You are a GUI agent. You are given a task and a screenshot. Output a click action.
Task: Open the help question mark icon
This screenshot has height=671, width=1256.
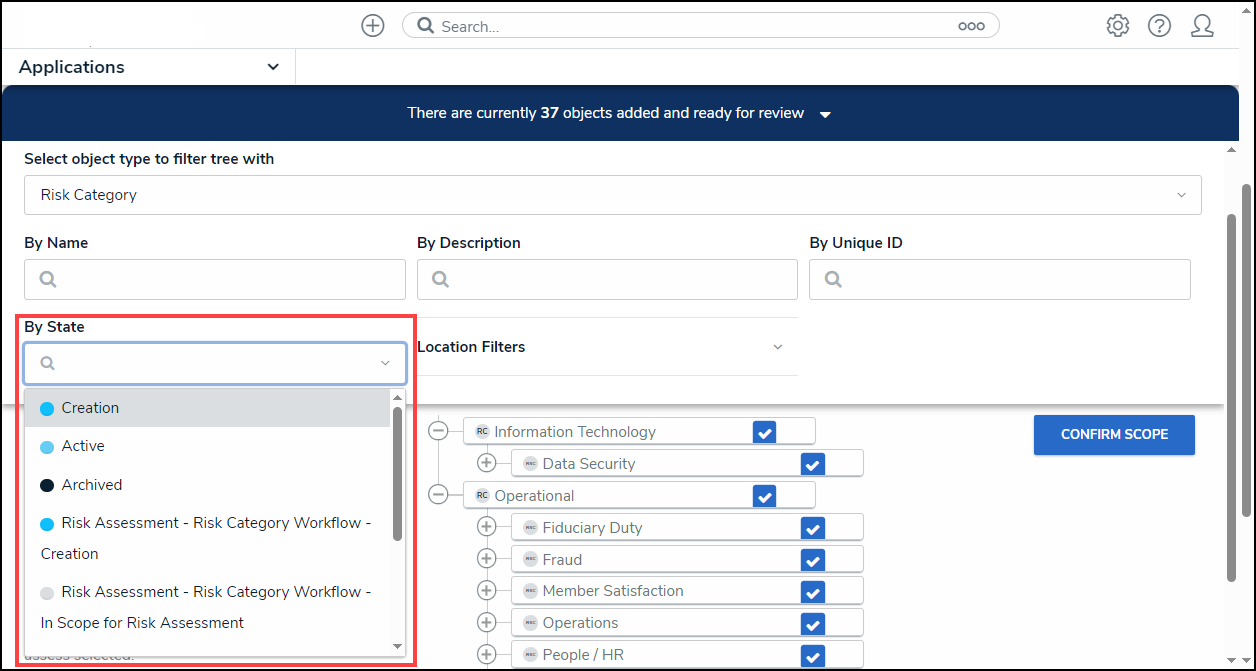point(1159,26)
